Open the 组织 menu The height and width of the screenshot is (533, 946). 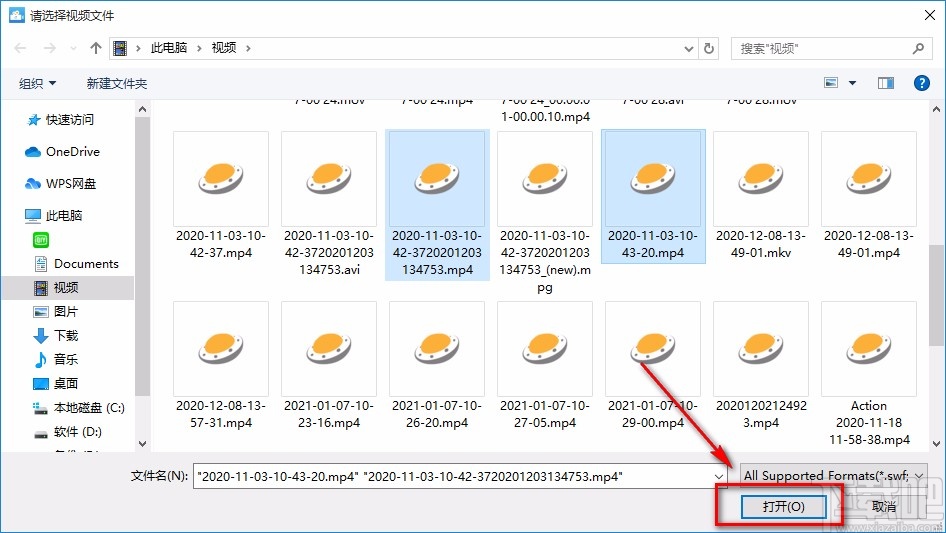[x=37, y=83]
